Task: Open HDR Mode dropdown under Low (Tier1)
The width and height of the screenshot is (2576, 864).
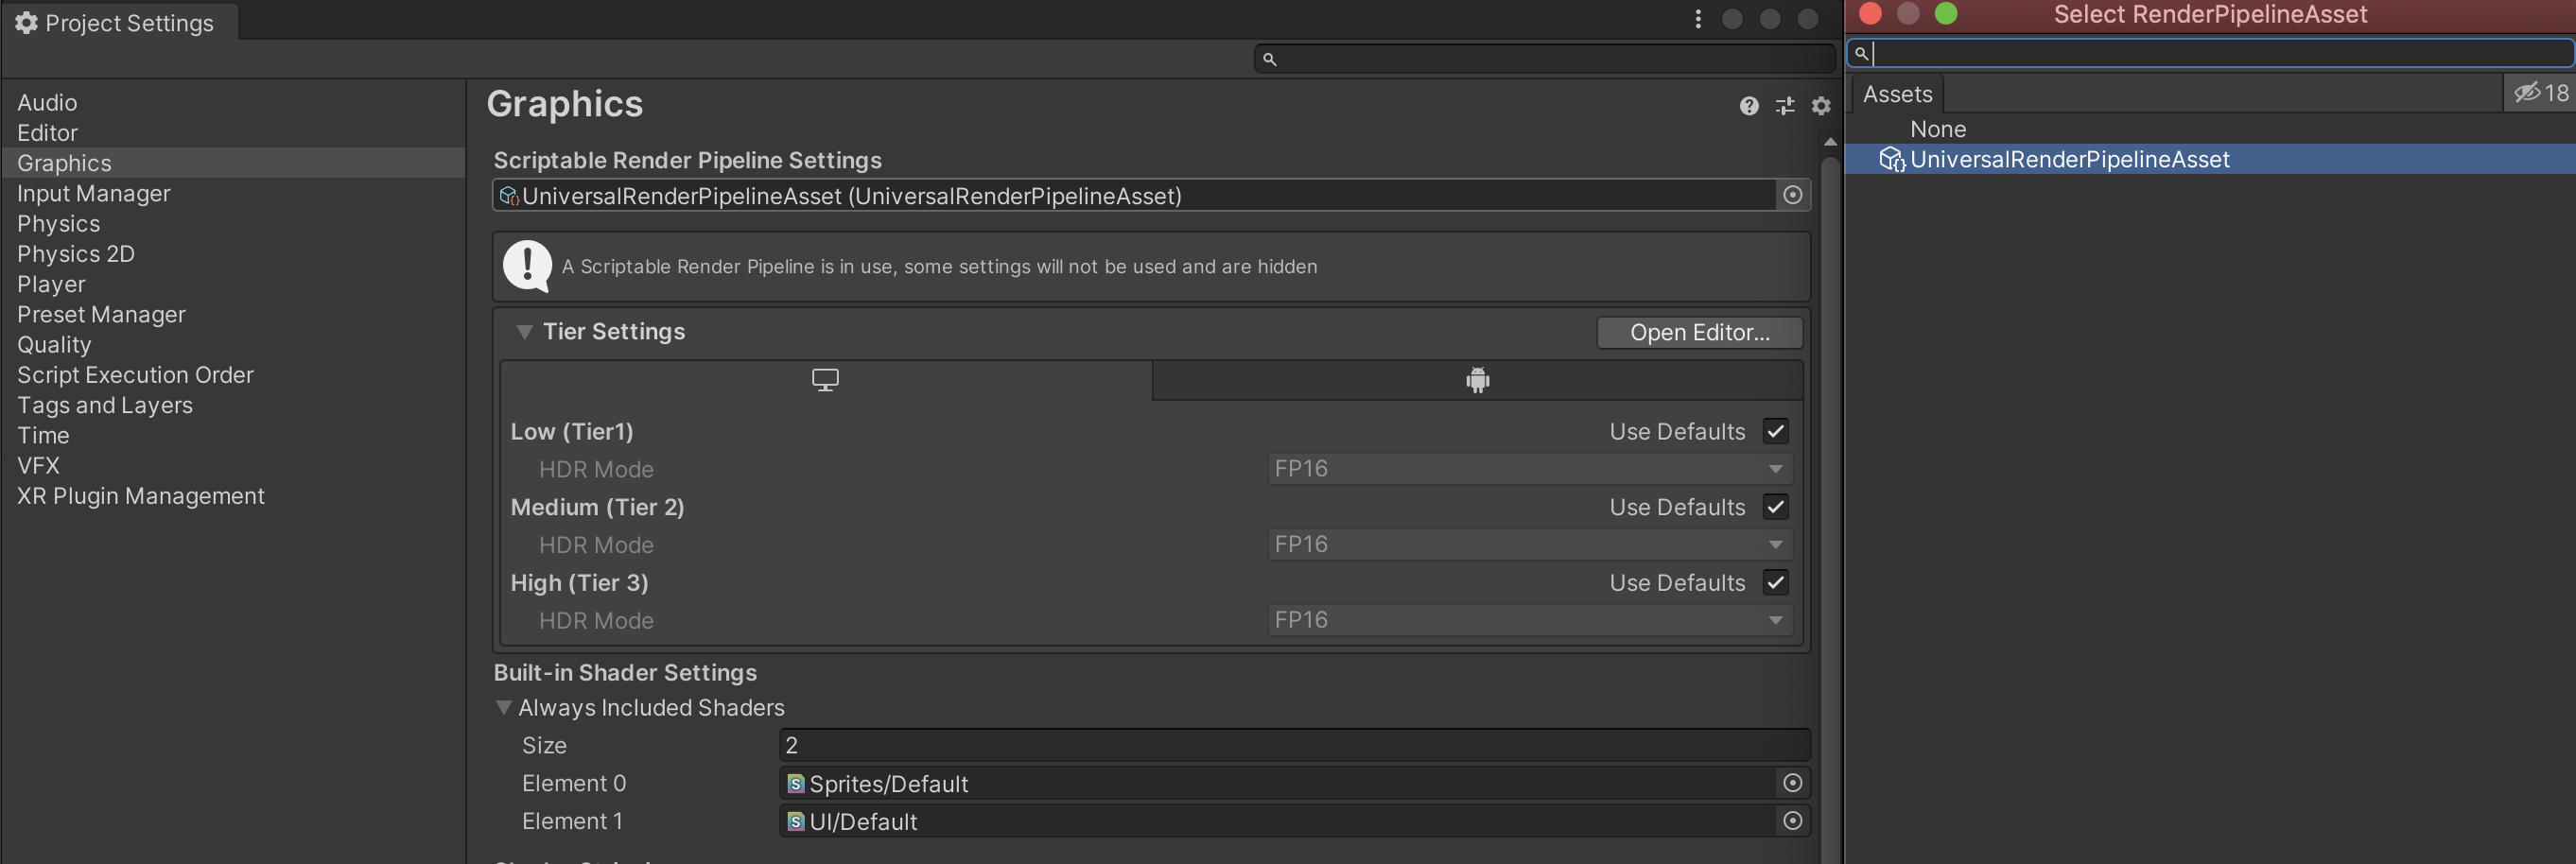Action: pyautogui.click(x=1530, y=469)
